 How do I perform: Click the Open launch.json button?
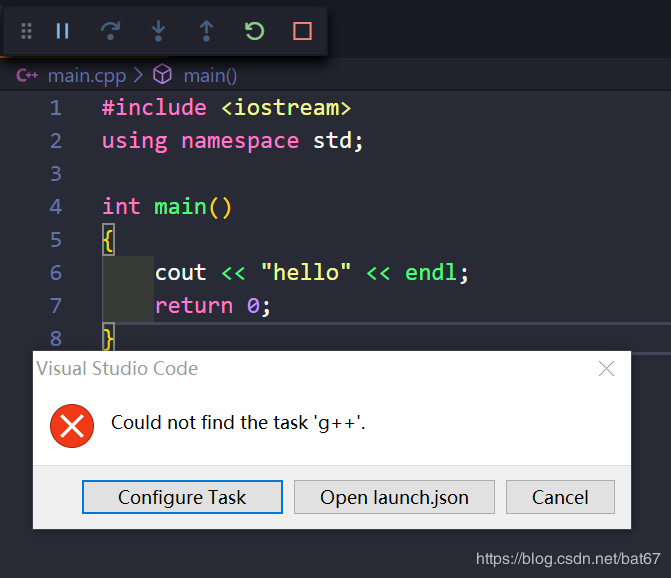[394, 497]
